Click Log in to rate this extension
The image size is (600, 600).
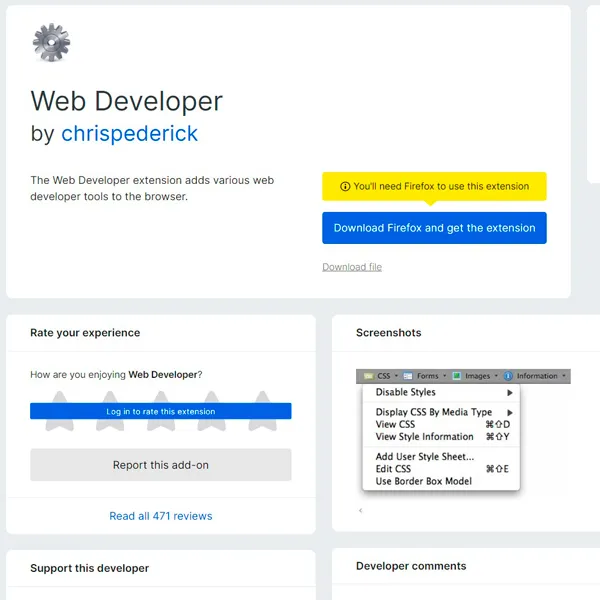161,411
